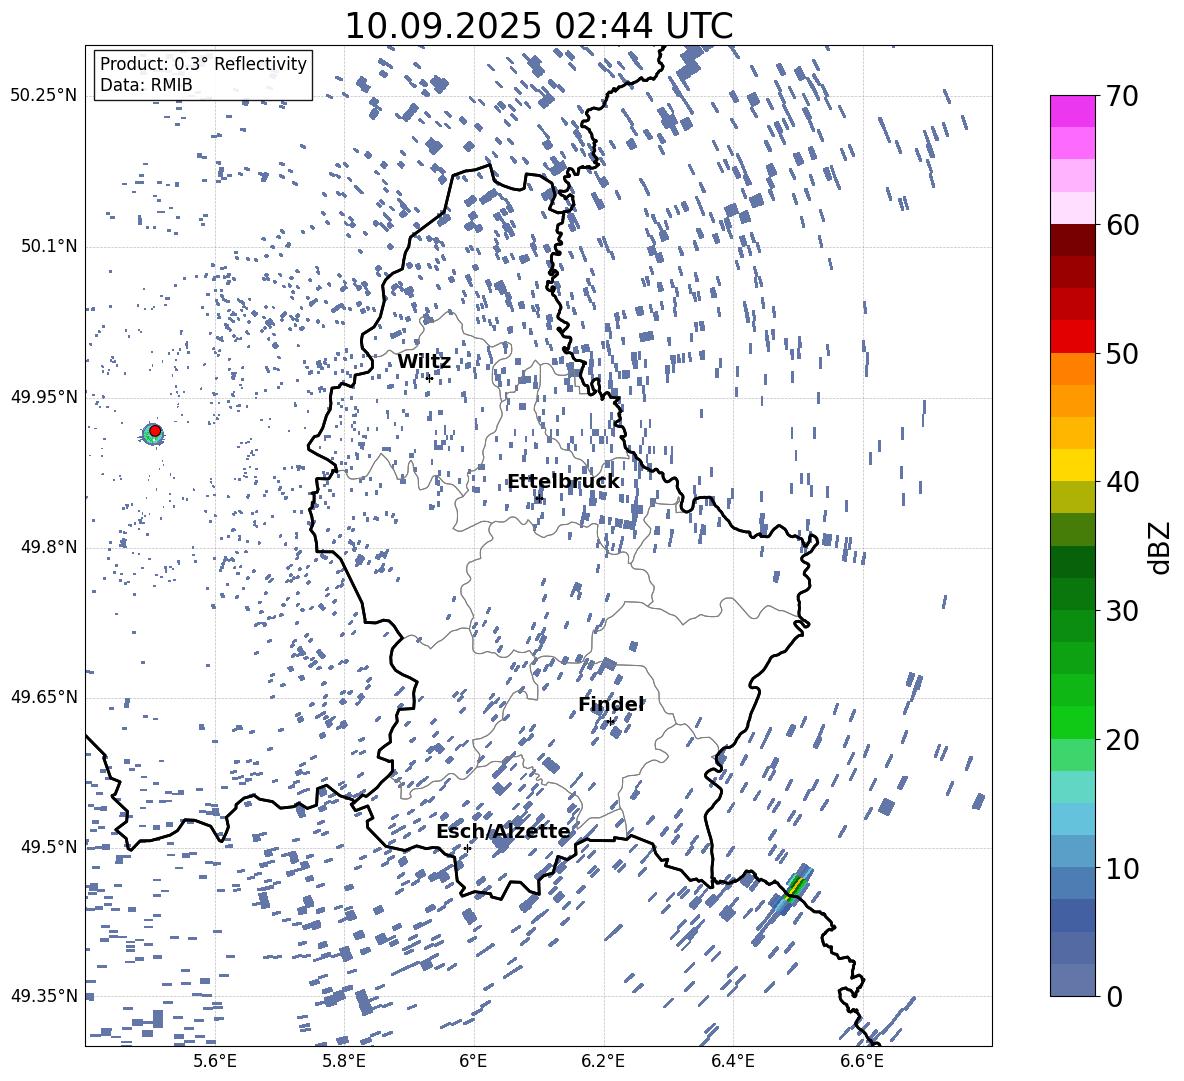Click the 6.2°E longitude label
The width and height of the screenshot is (1184, 1081).
pyautogui.click(x=603, y=1061)
